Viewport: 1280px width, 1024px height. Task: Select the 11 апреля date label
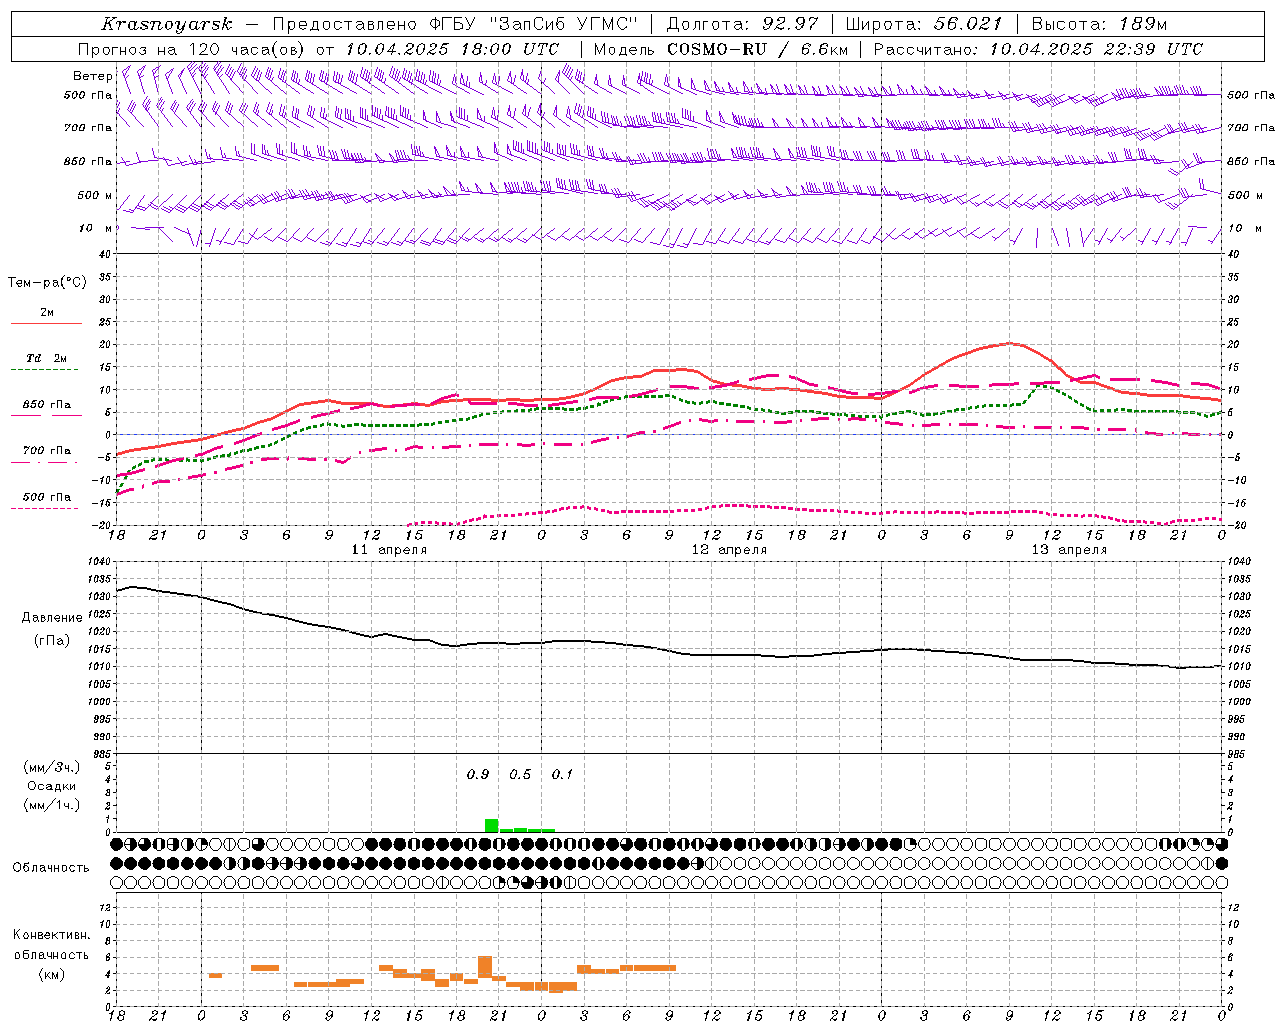(389, 550)
